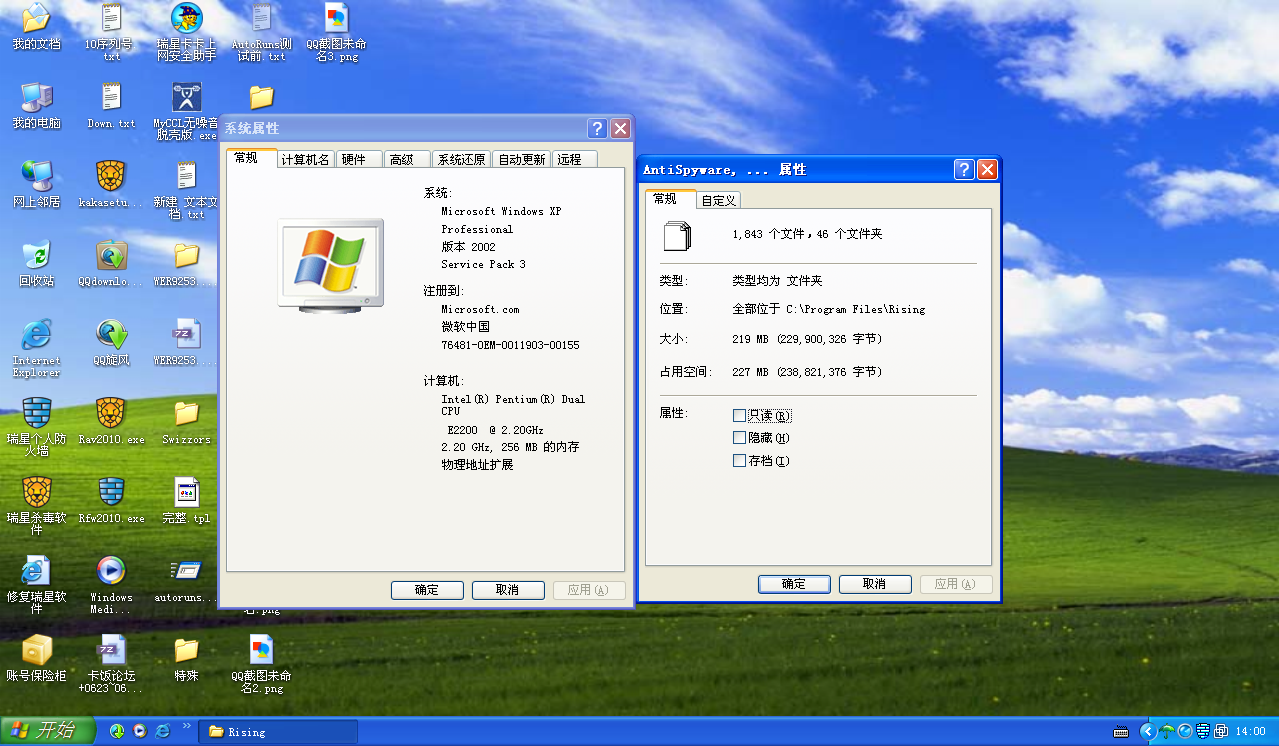Open the 自定义 tab in AntiSpyware properties

718,200
